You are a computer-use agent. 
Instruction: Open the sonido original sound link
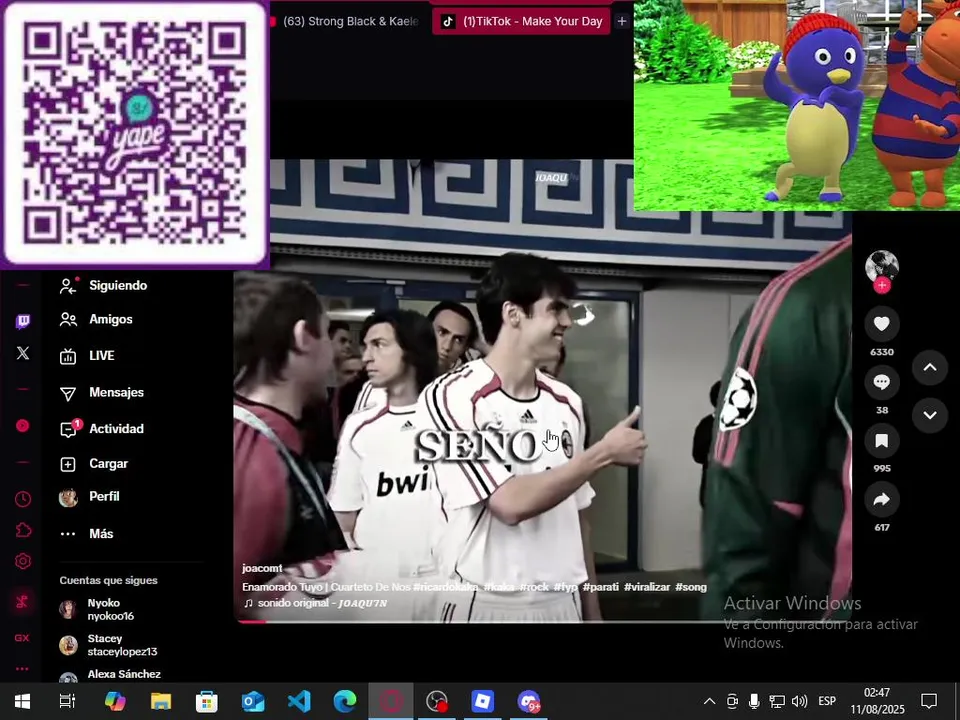[x=315, y=603]
